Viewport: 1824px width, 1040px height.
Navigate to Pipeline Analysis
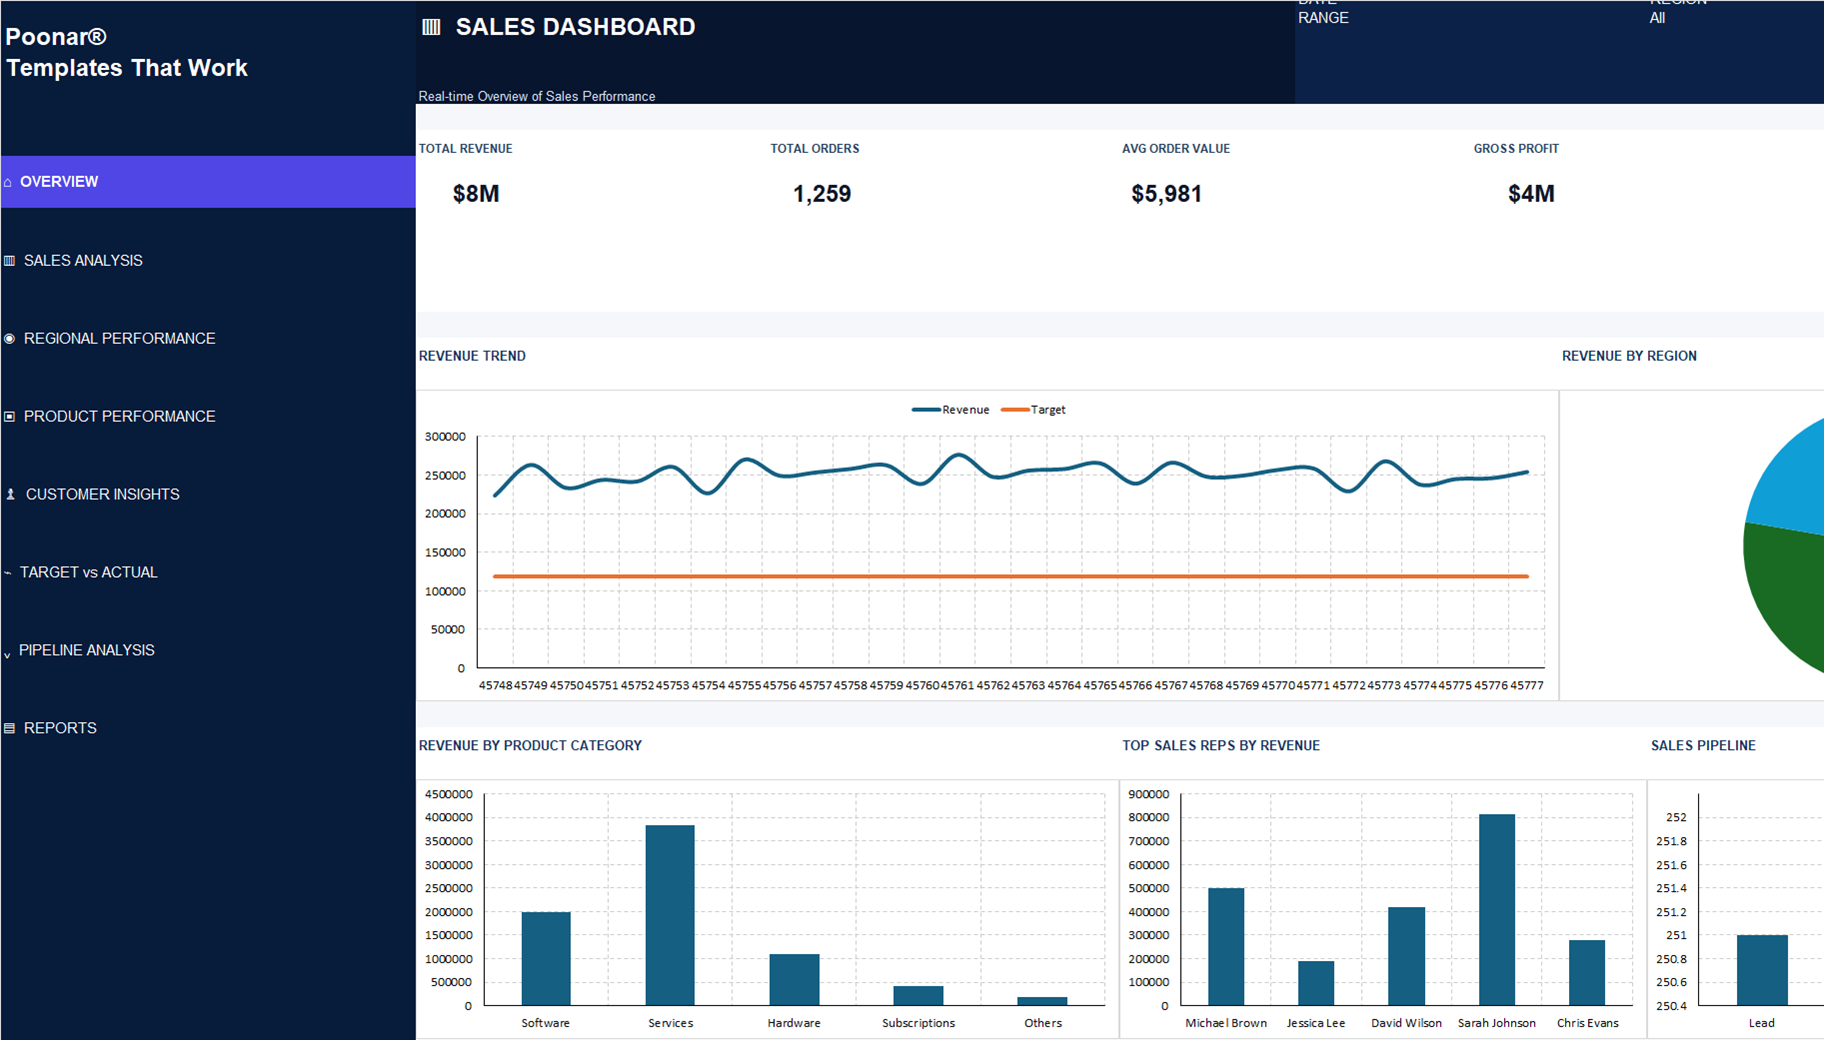pos(86,651)
